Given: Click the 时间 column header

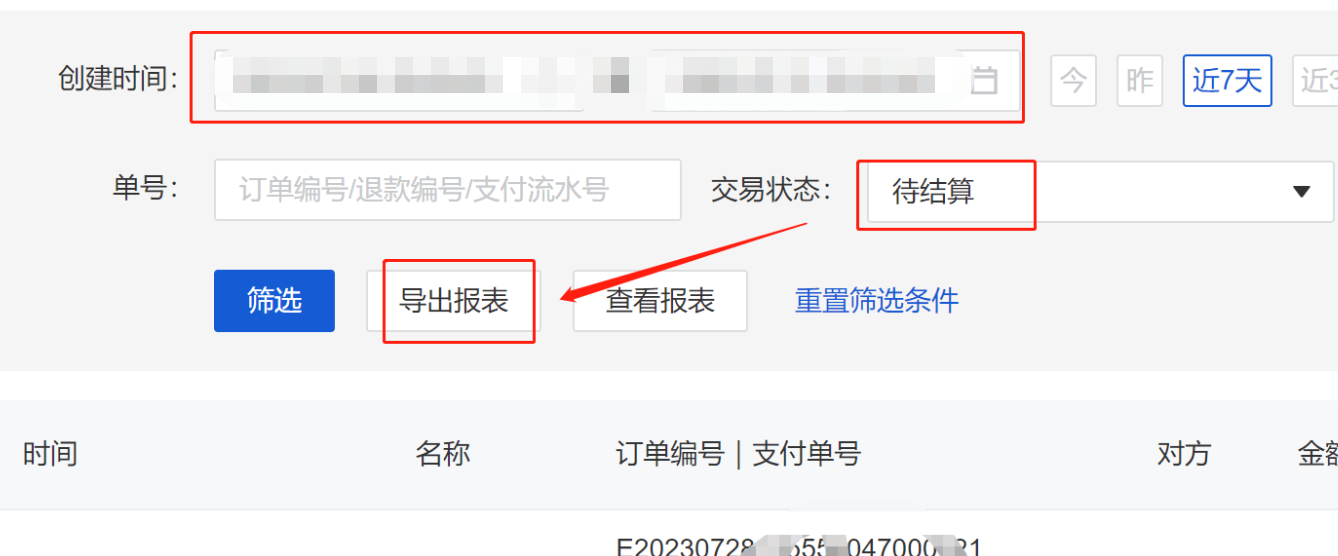Looking at the screenshot, I should tap(50, 454).
